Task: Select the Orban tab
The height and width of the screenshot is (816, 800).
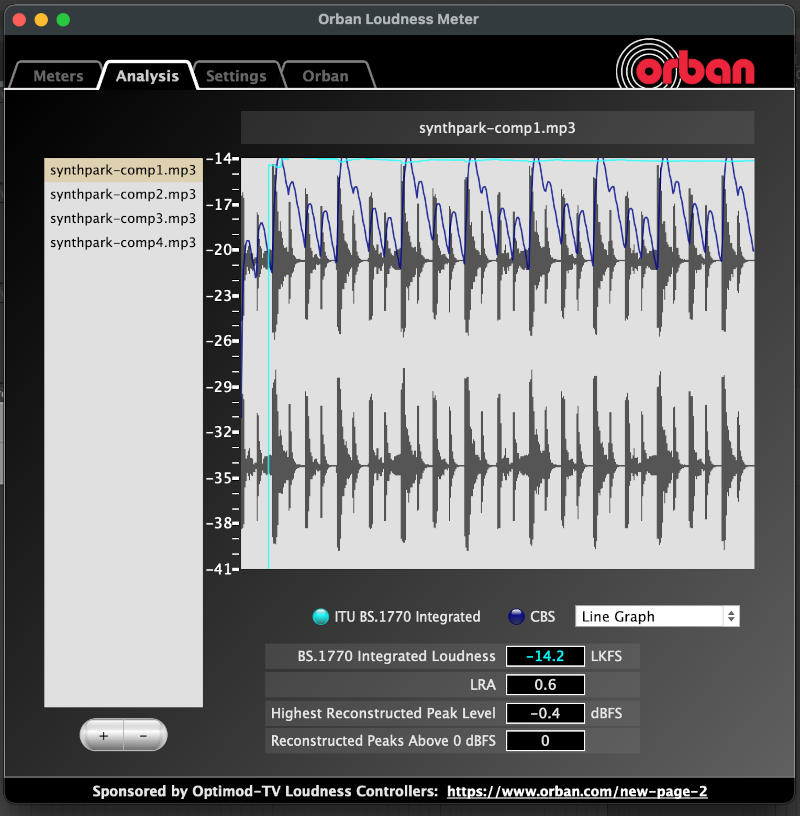Action: pyautogui.click(x=325, y=76)
